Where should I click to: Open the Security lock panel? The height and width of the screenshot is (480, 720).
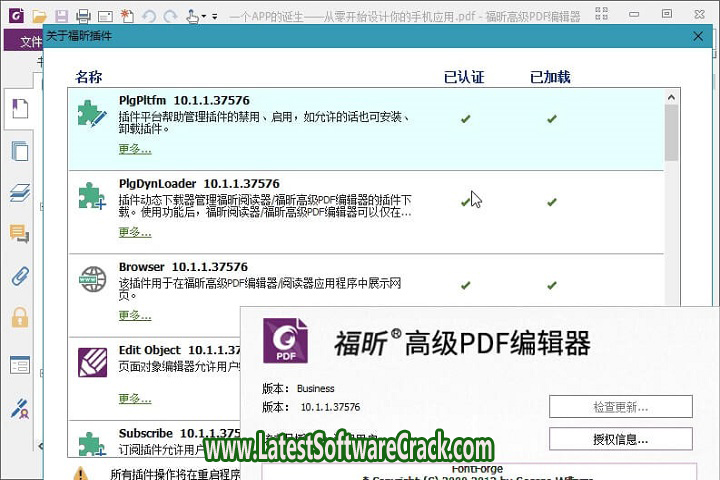click(19, 318)
